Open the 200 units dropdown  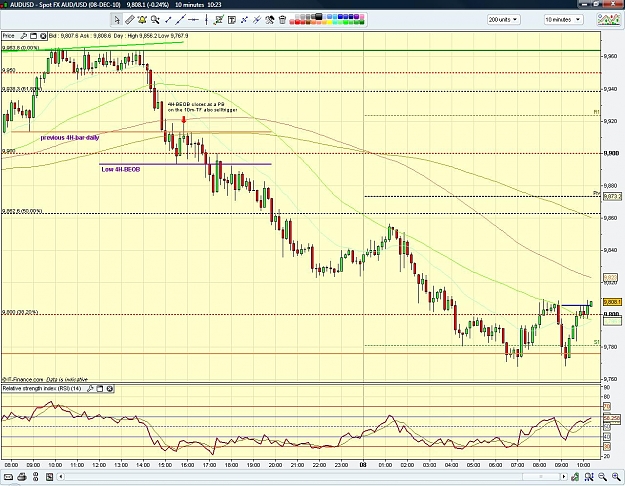click(503, 20)
